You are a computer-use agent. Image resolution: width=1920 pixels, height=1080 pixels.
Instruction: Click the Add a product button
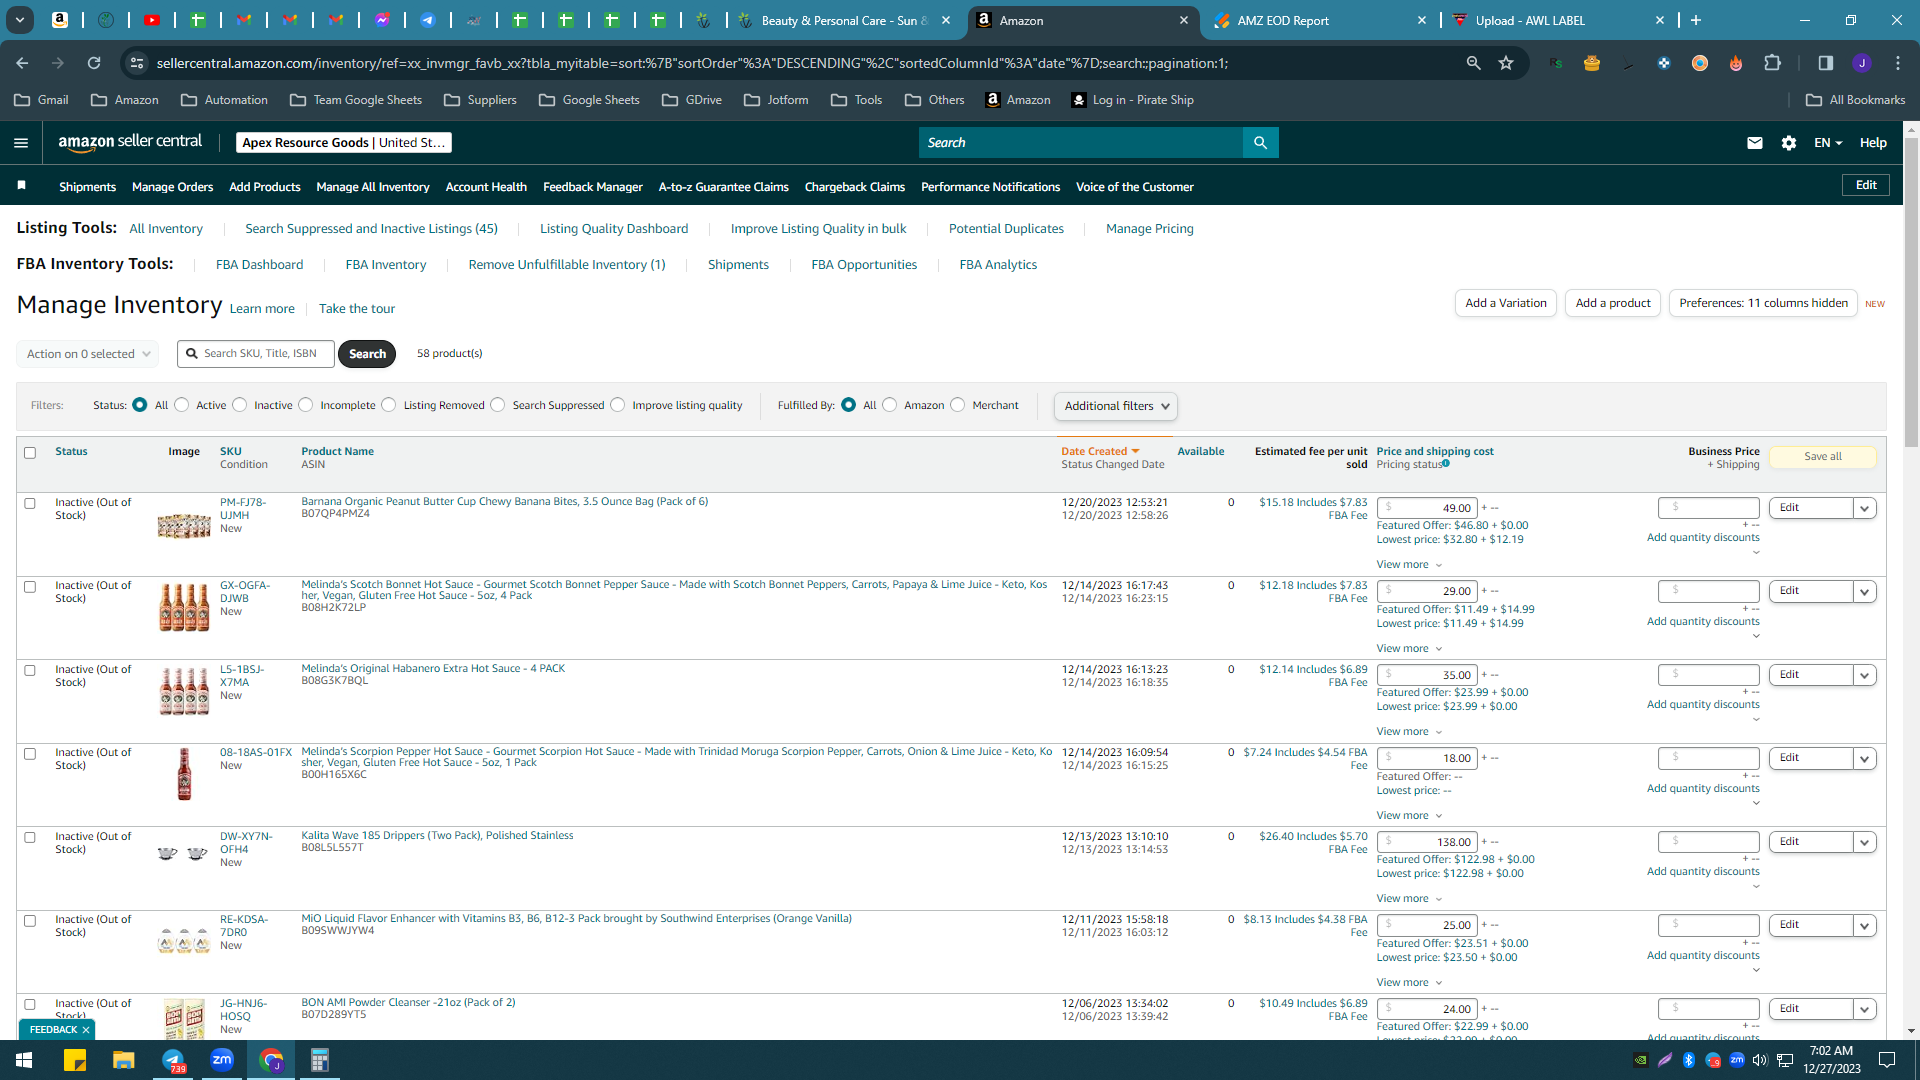click(x=1613, y=303)
